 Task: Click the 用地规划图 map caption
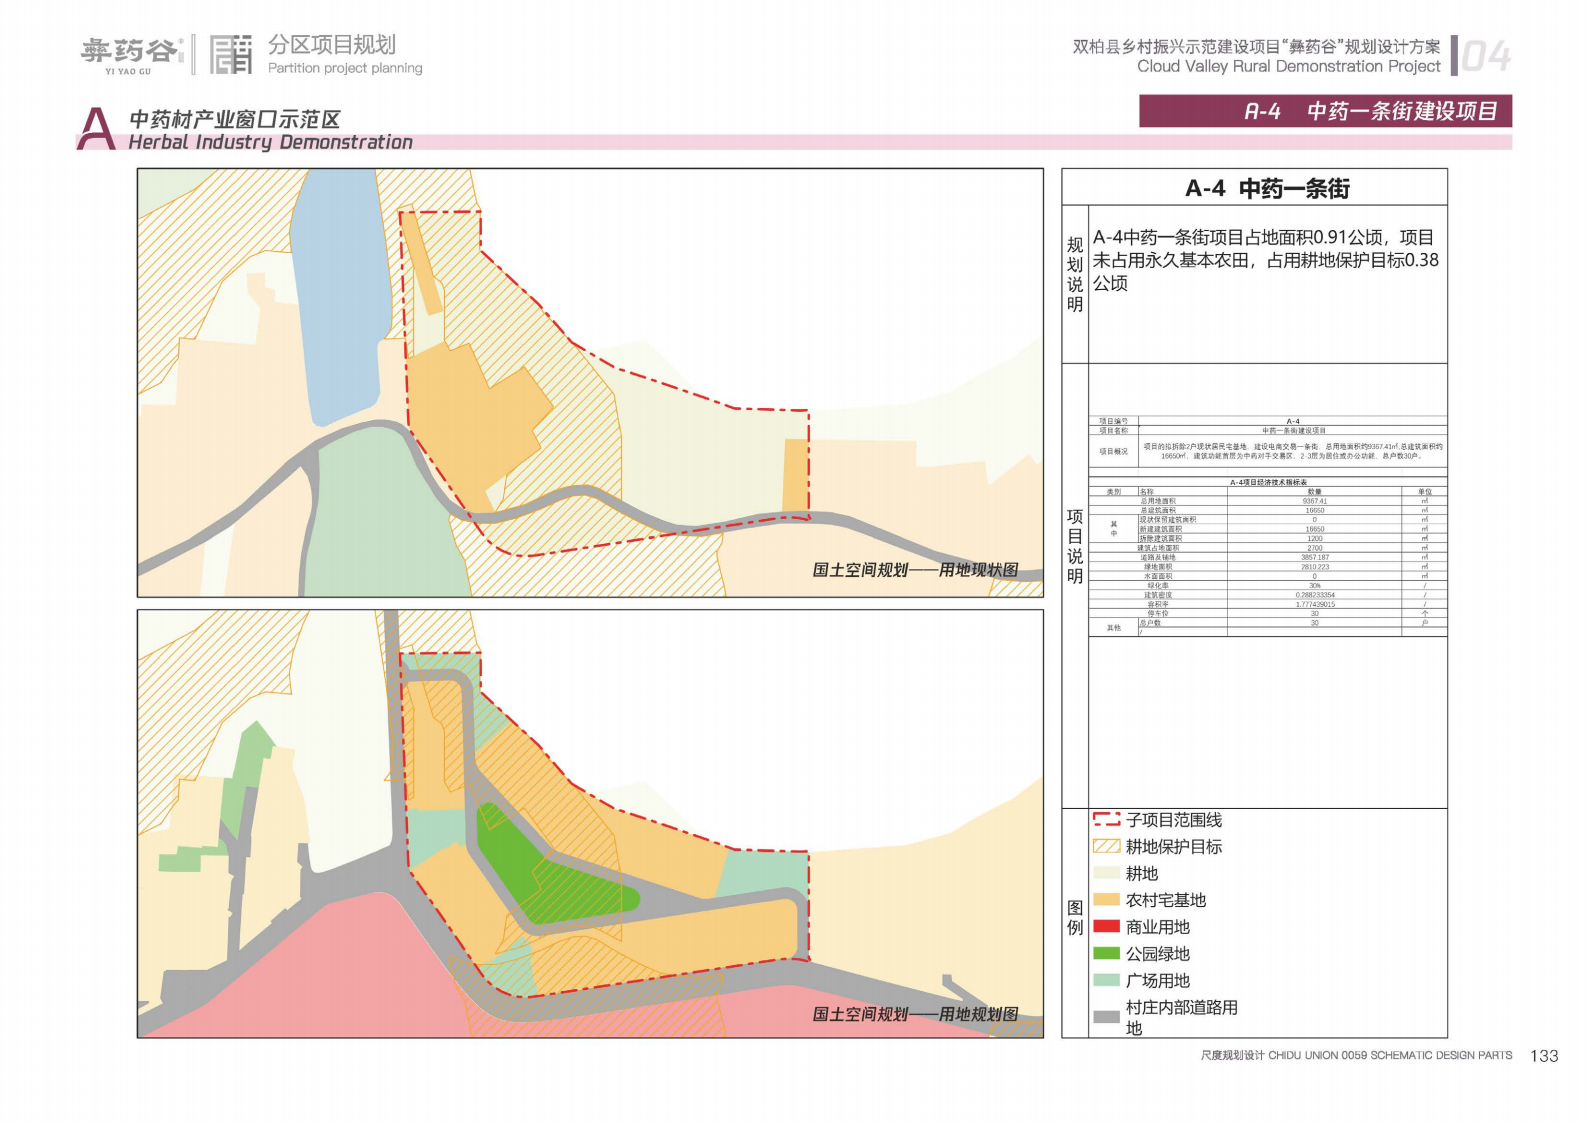[914, 1014]
